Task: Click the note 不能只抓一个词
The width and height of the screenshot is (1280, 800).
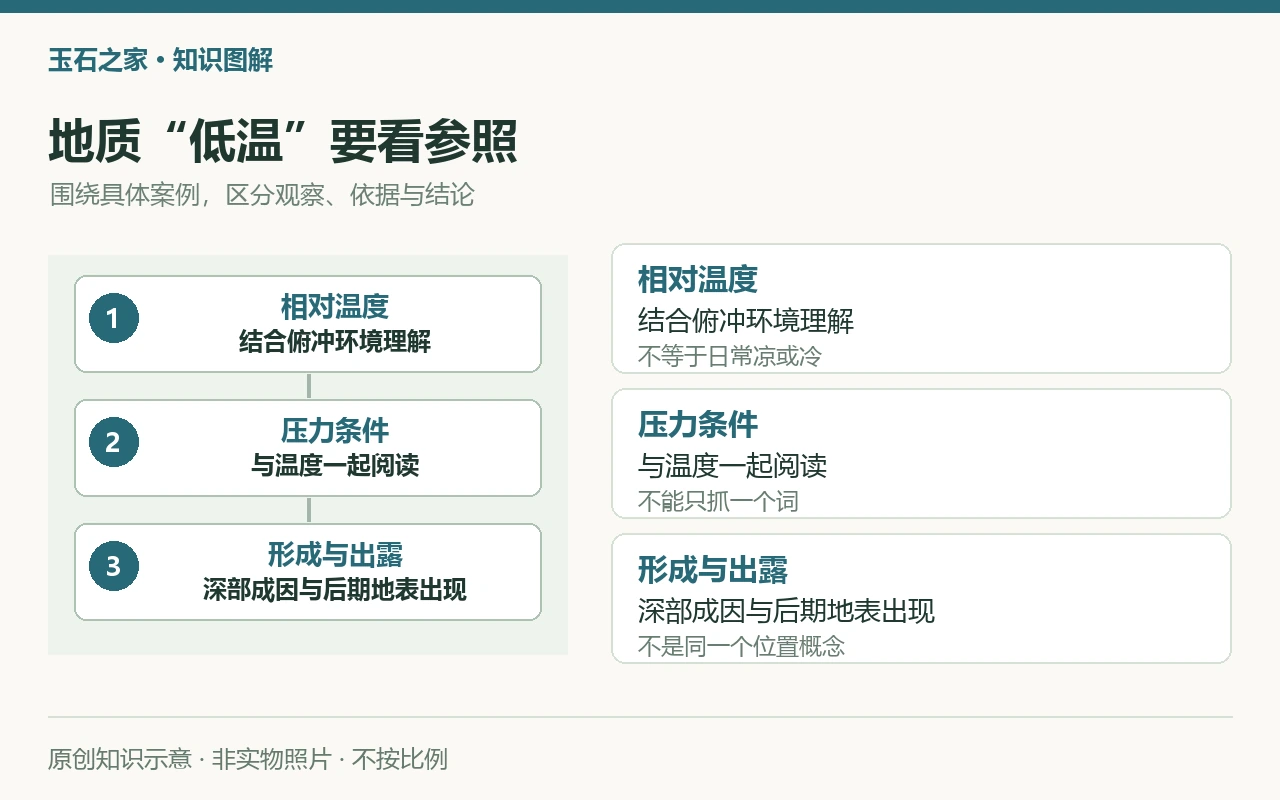Action: pos(718,501)
